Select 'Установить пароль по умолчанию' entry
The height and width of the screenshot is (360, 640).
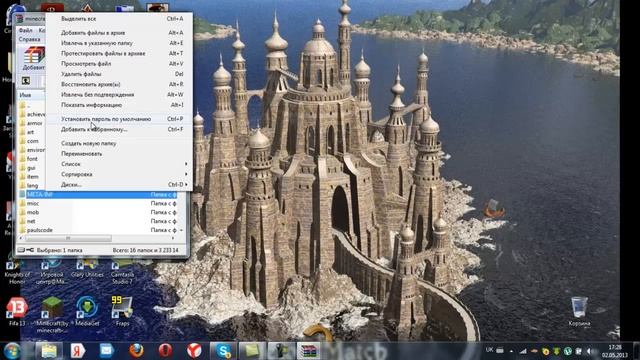click(x=119, y=119)
